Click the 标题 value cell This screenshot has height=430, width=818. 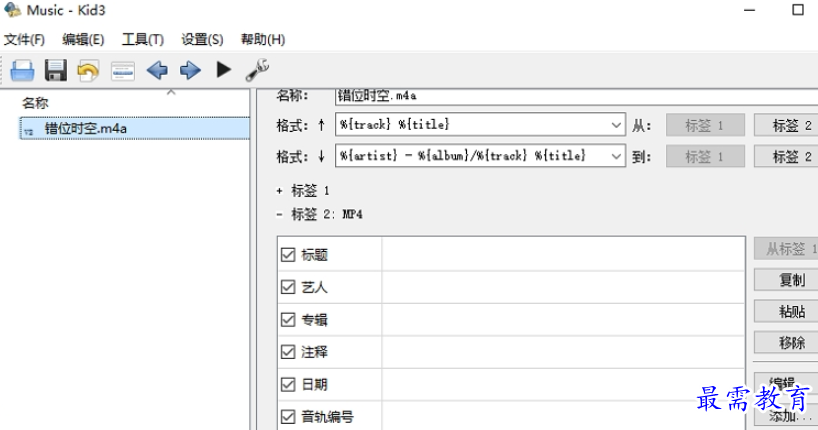click(x=563, y=255)
